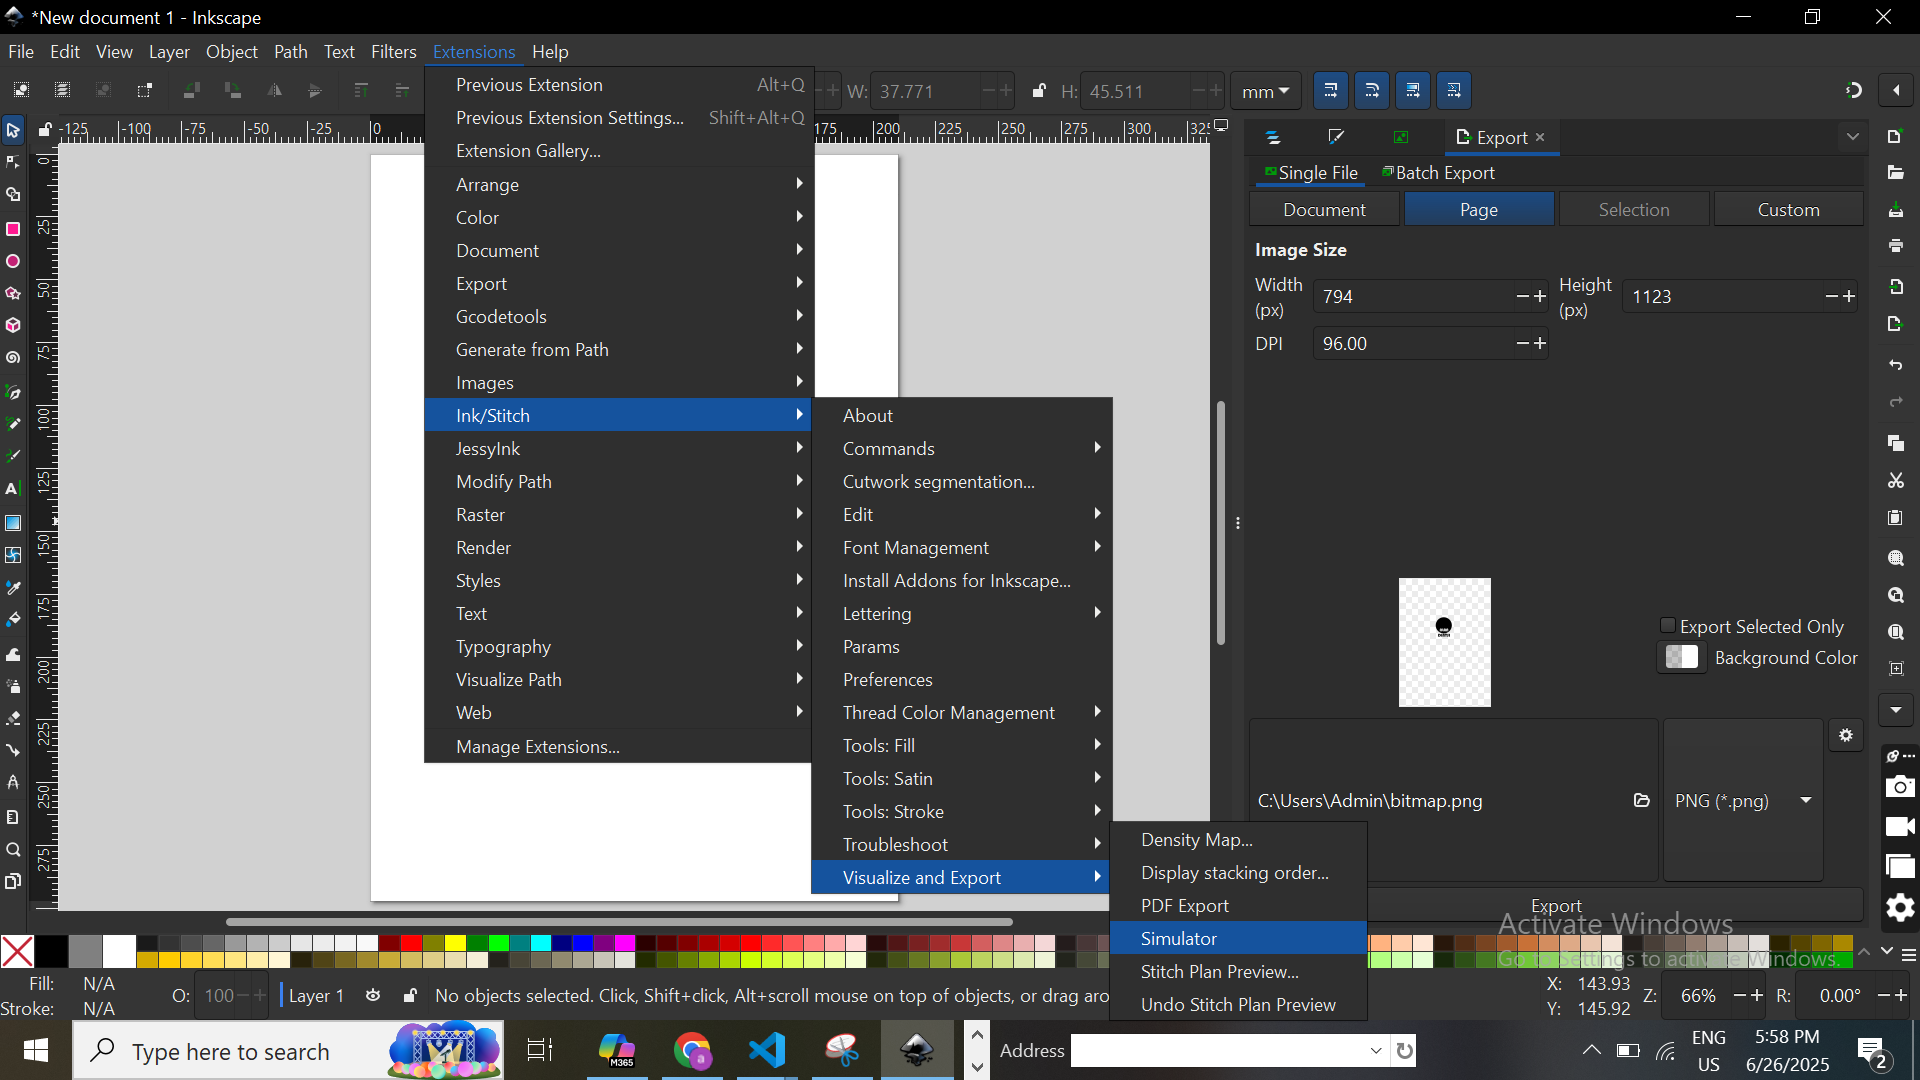Select the Text tool
The image size is (1920, 1080).
13,490
